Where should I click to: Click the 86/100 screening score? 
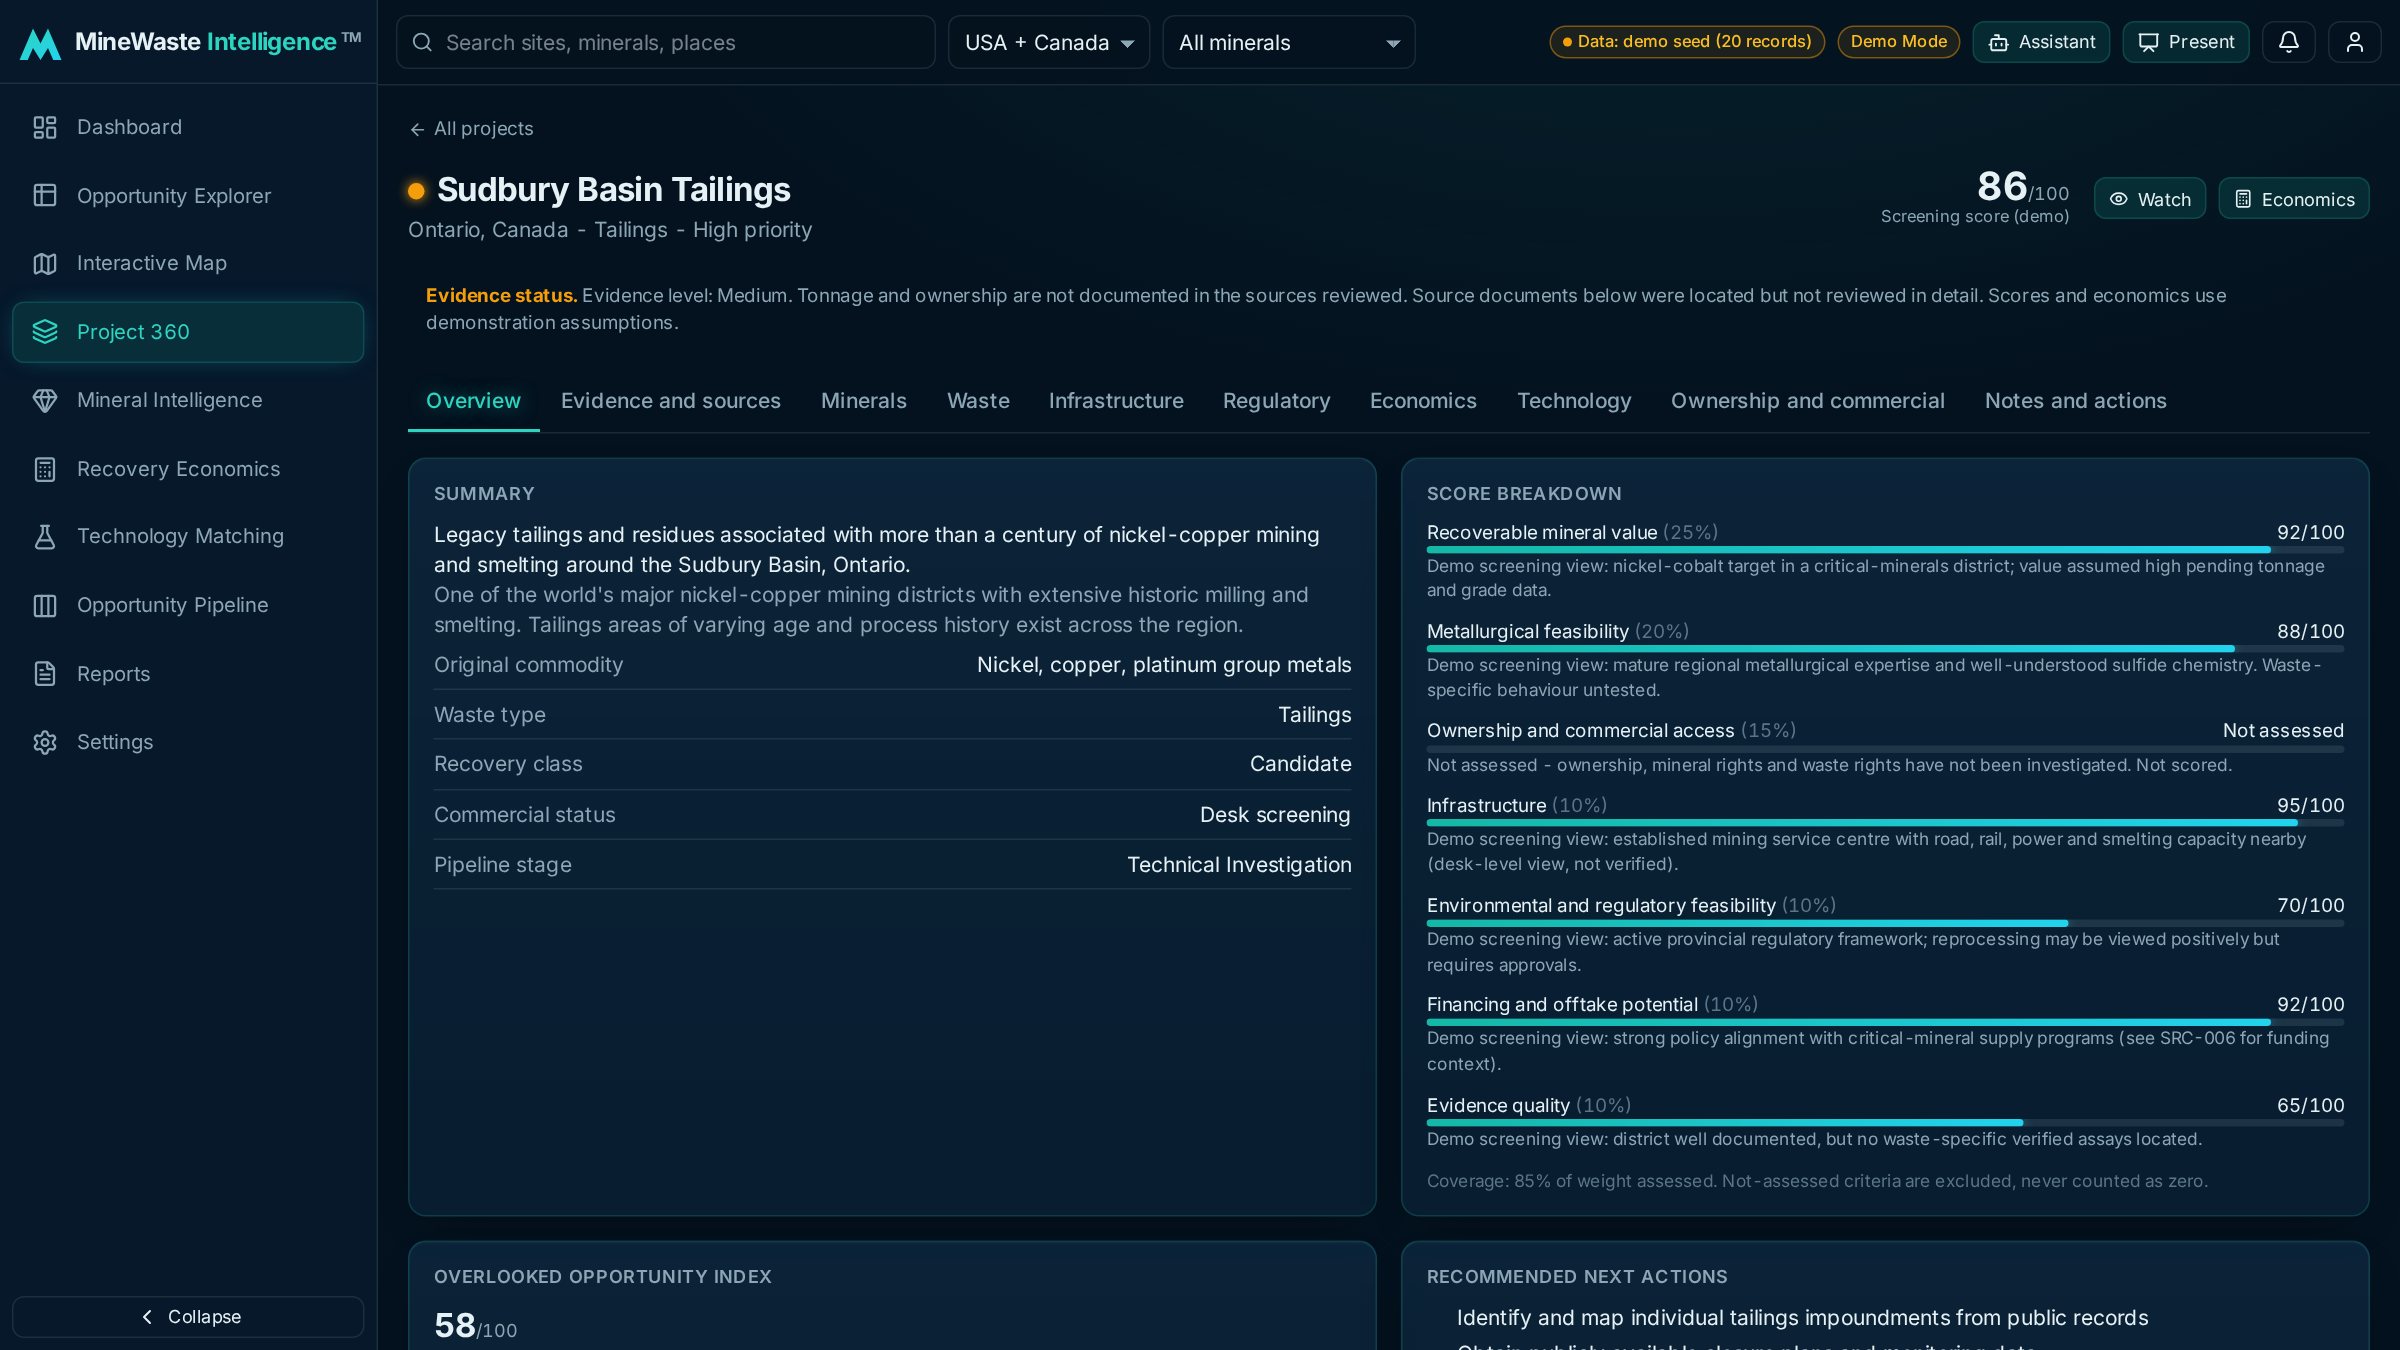[x=2022, y=187]
